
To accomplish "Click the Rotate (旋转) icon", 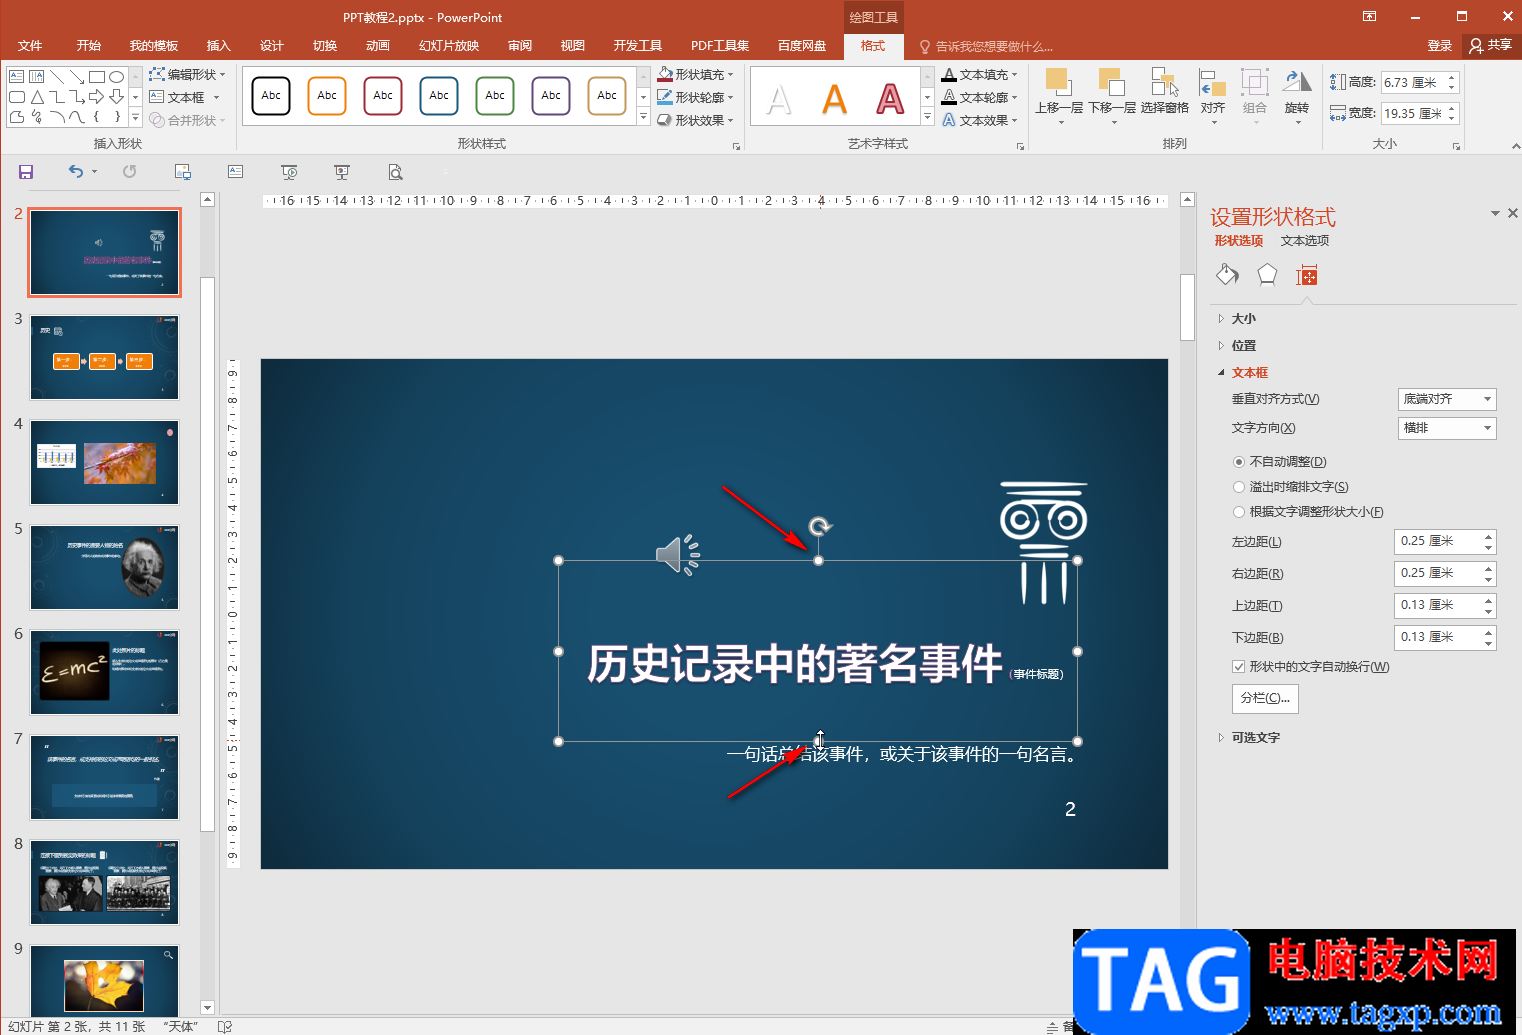I will pos(1297,82).
